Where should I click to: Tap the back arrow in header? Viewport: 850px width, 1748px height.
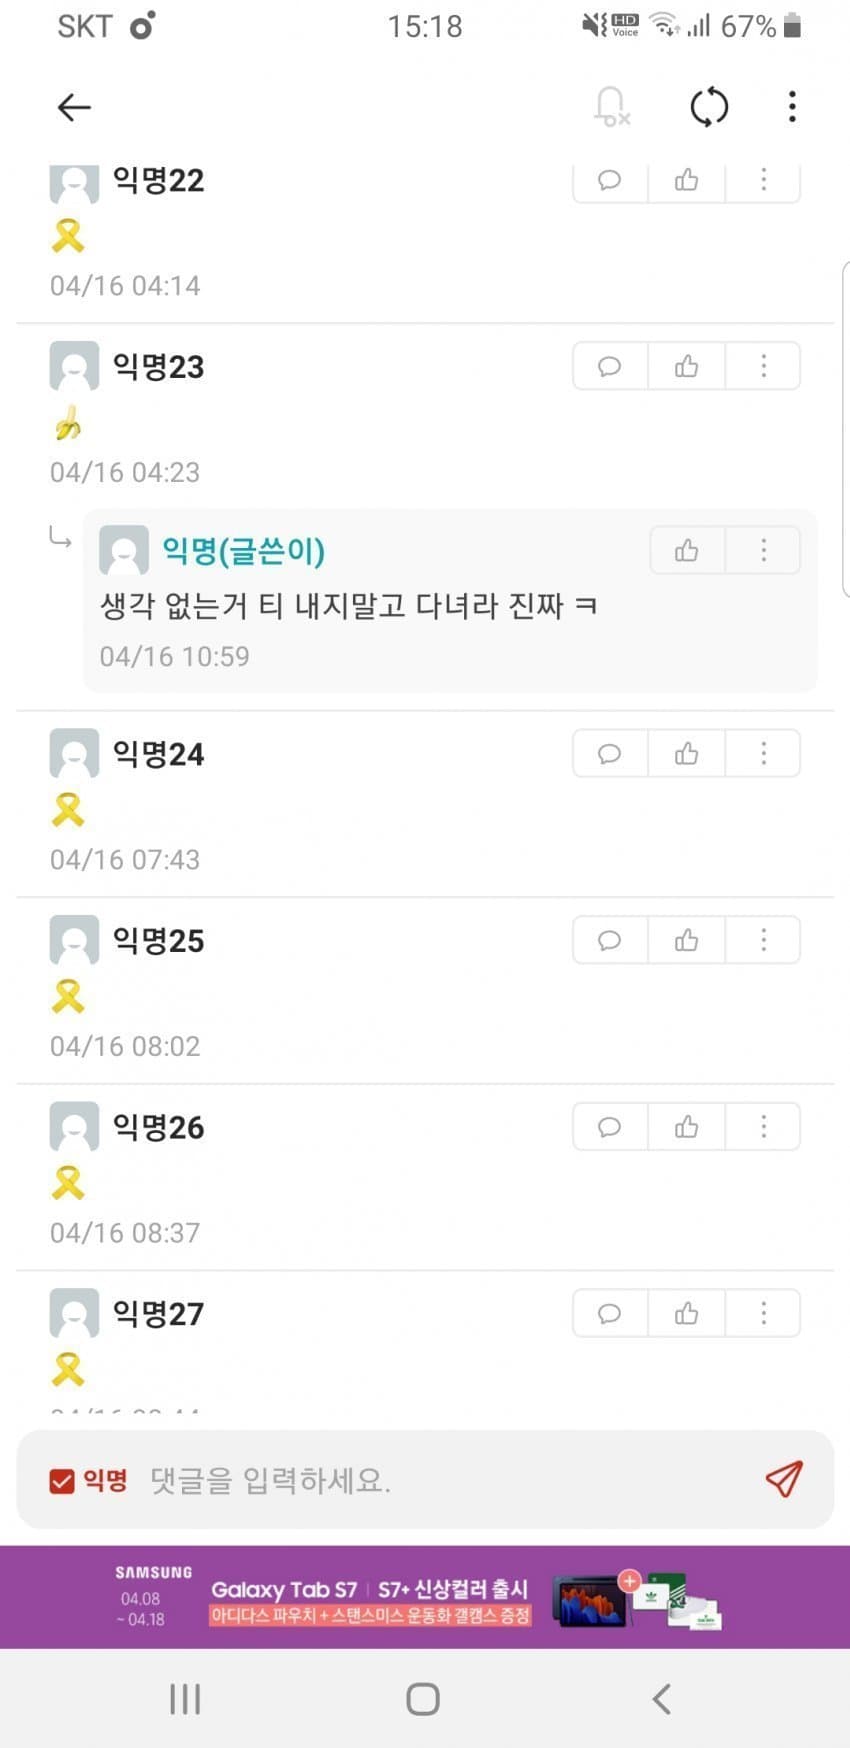pyautogui.click(x=74, y=107)
